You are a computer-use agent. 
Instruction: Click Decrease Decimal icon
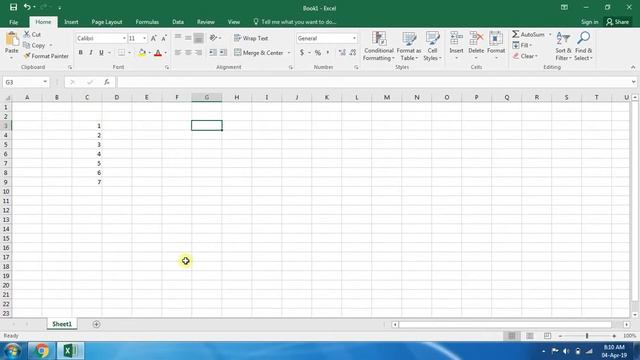coord(353,53)
